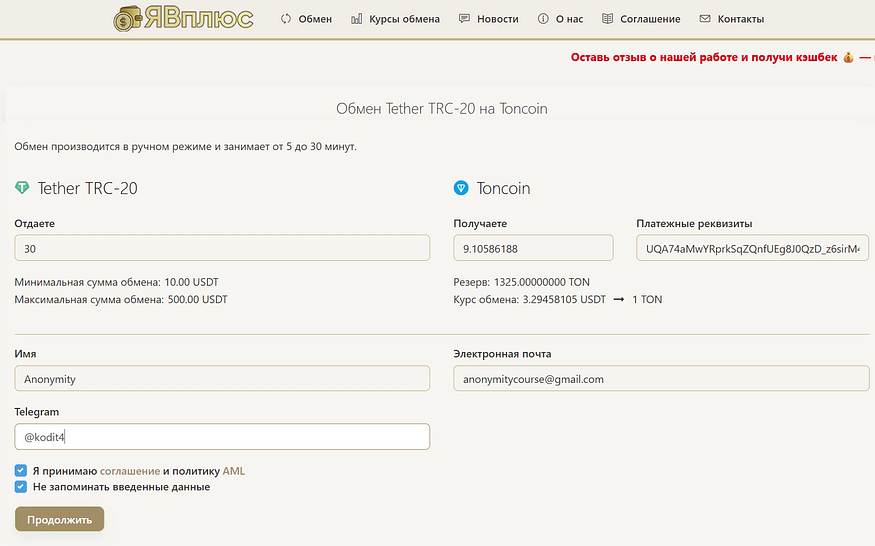
Task: Click the Toncoin section title
Action: 503,188
